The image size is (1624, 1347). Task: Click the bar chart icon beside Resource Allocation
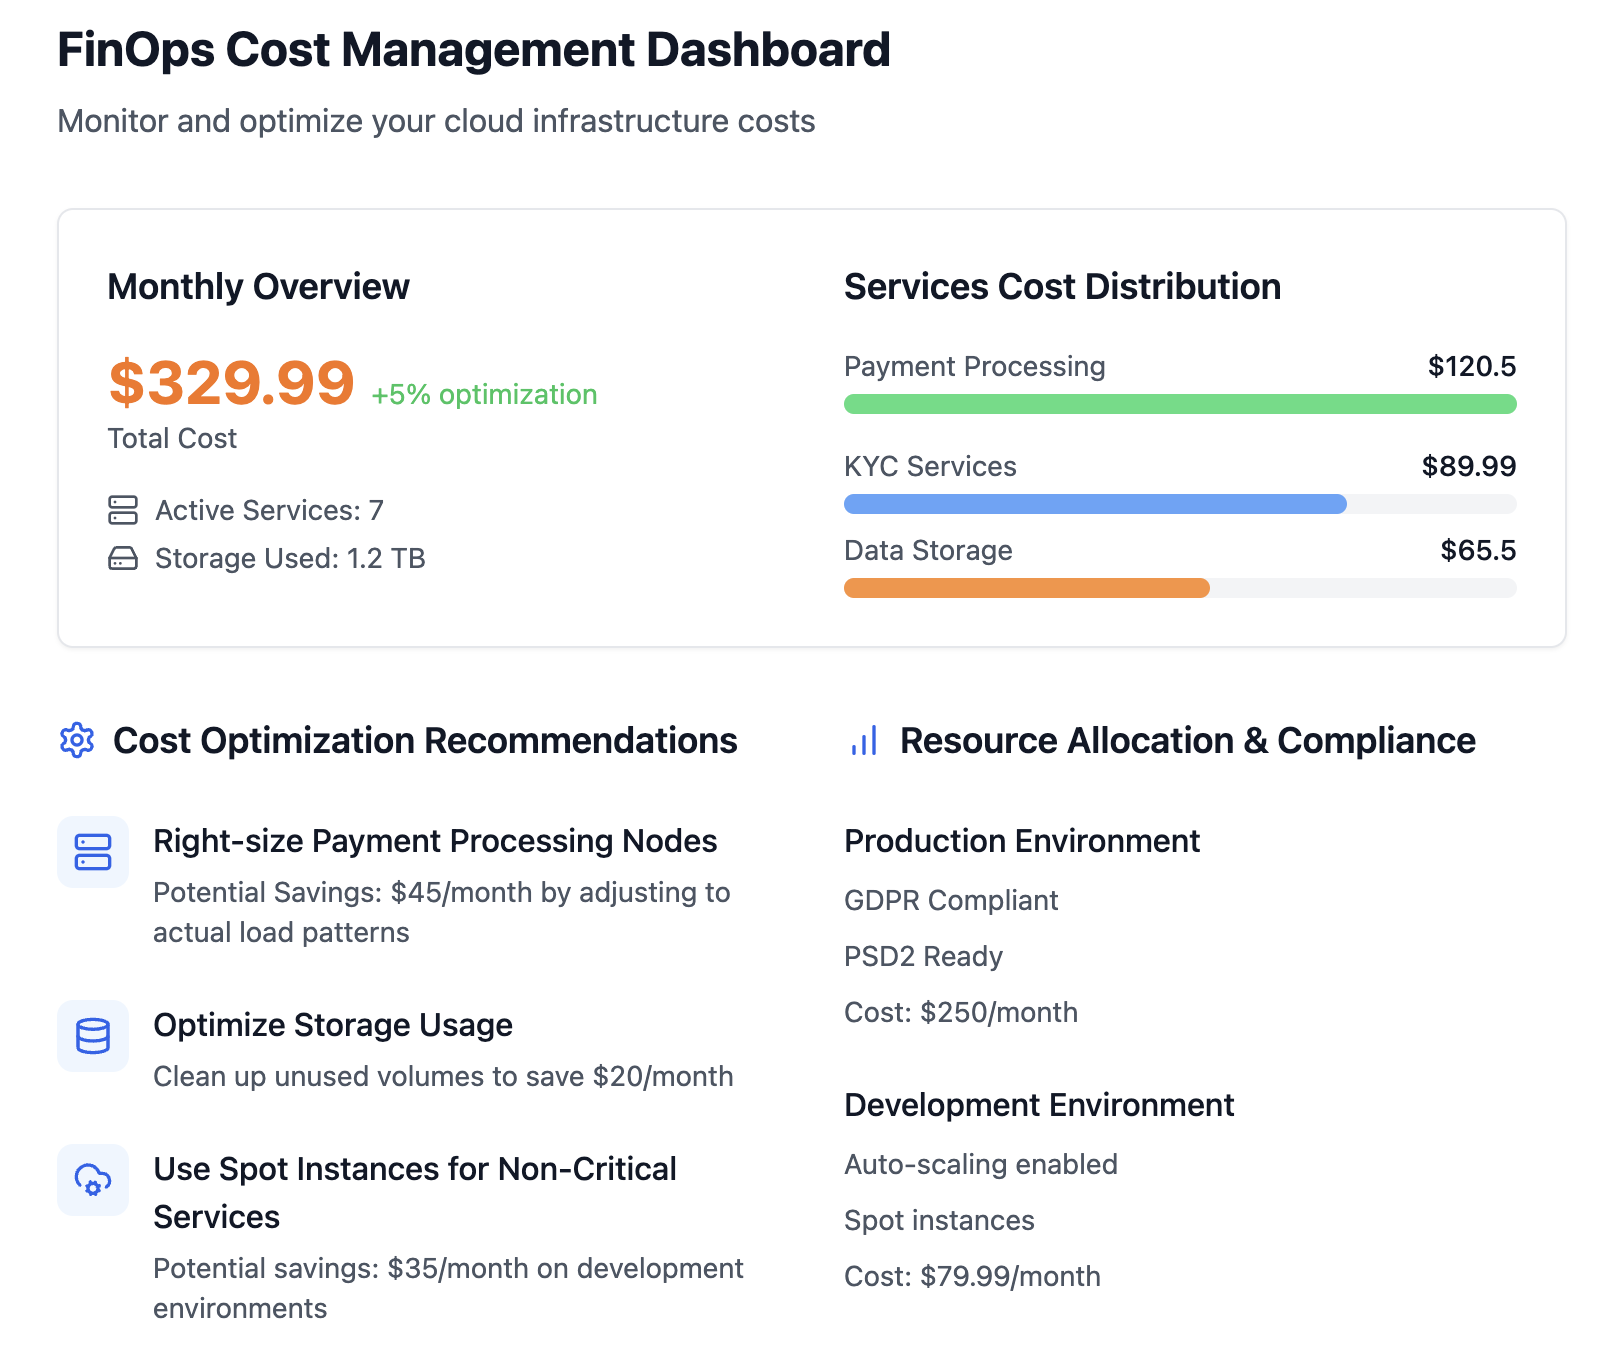click(x=864, y=741)
